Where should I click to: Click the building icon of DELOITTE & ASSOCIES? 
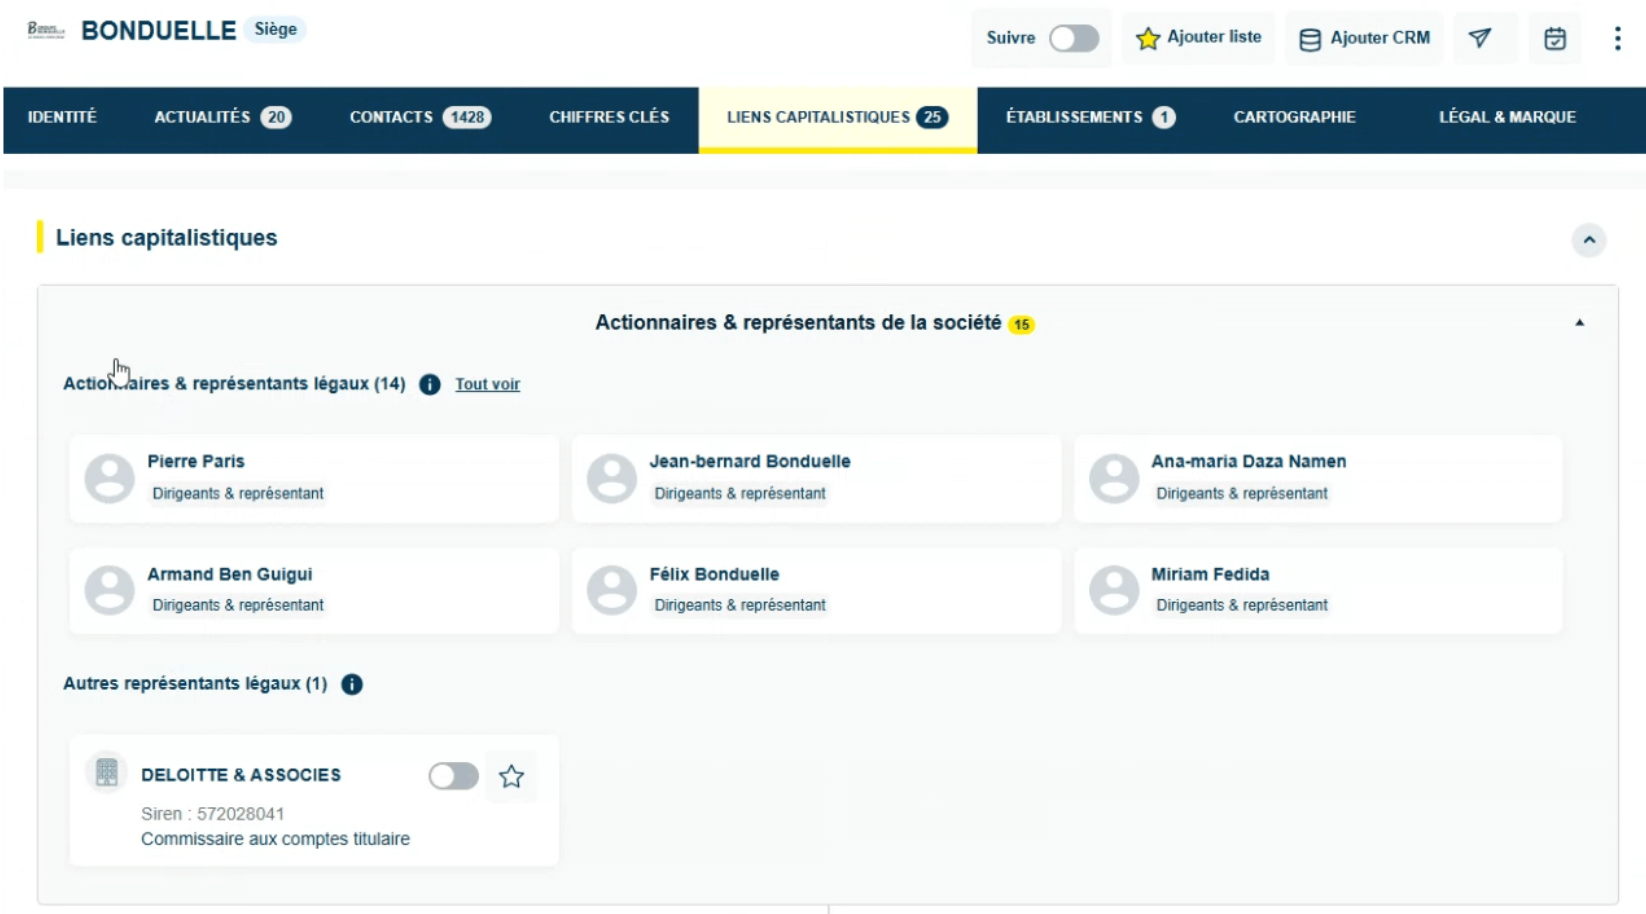(106, 773)
